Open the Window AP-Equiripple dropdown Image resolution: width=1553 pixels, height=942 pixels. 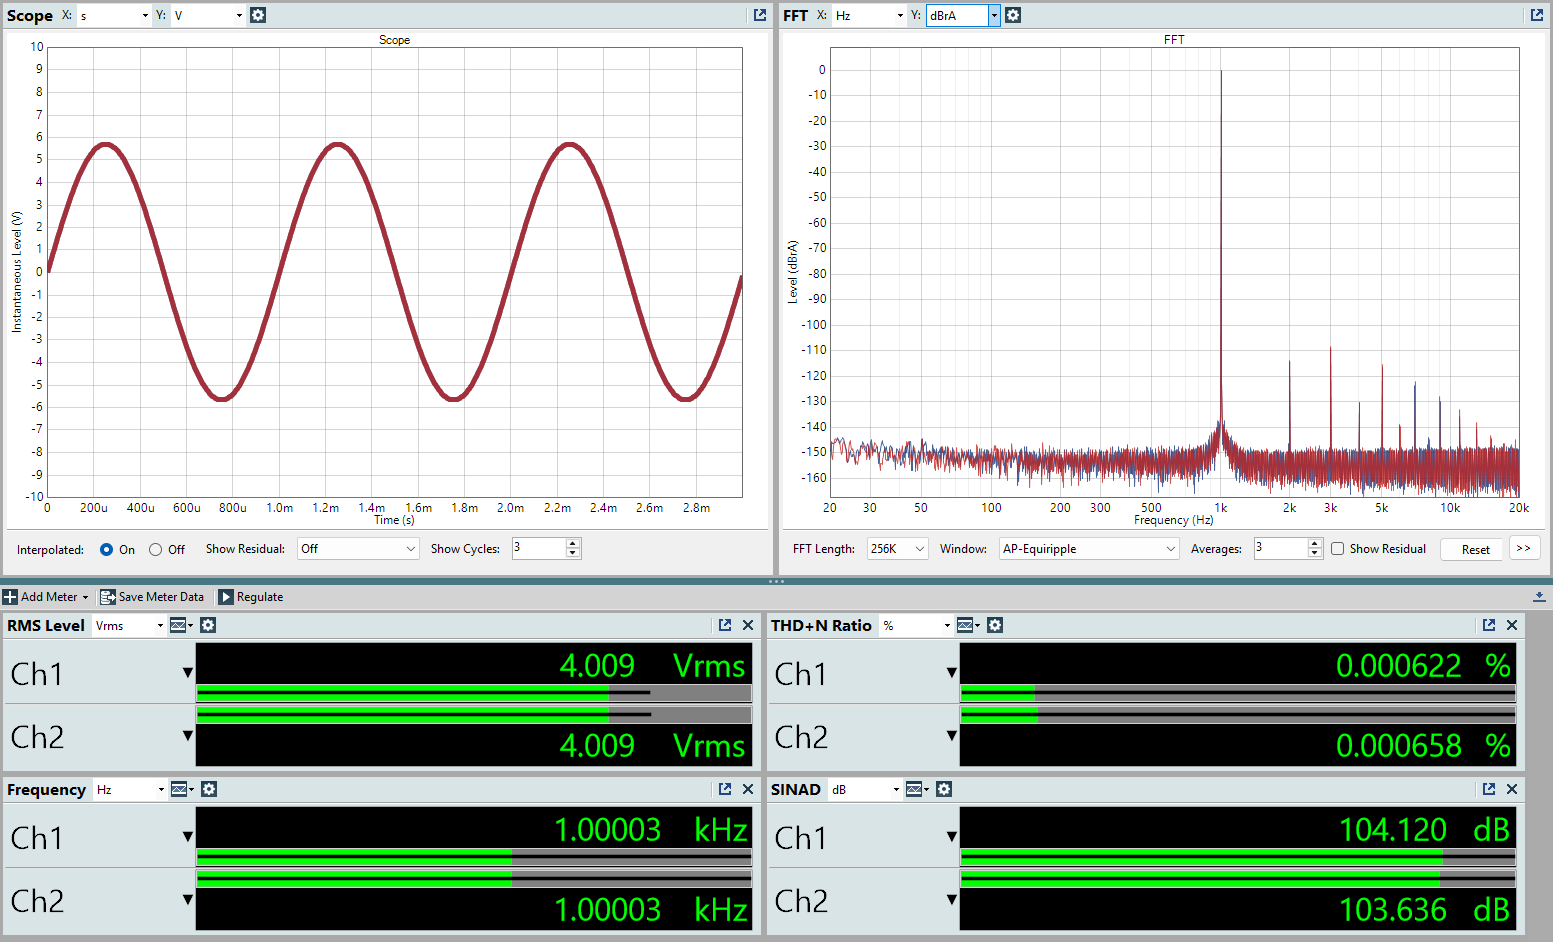pyautogui.click(x=1089, y=549)
